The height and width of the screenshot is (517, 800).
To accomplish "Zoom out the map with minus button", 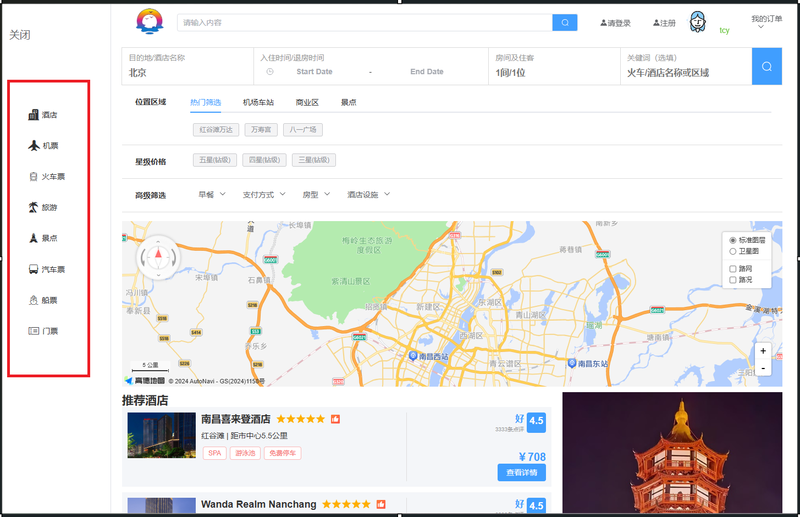I will click(763, 367).
